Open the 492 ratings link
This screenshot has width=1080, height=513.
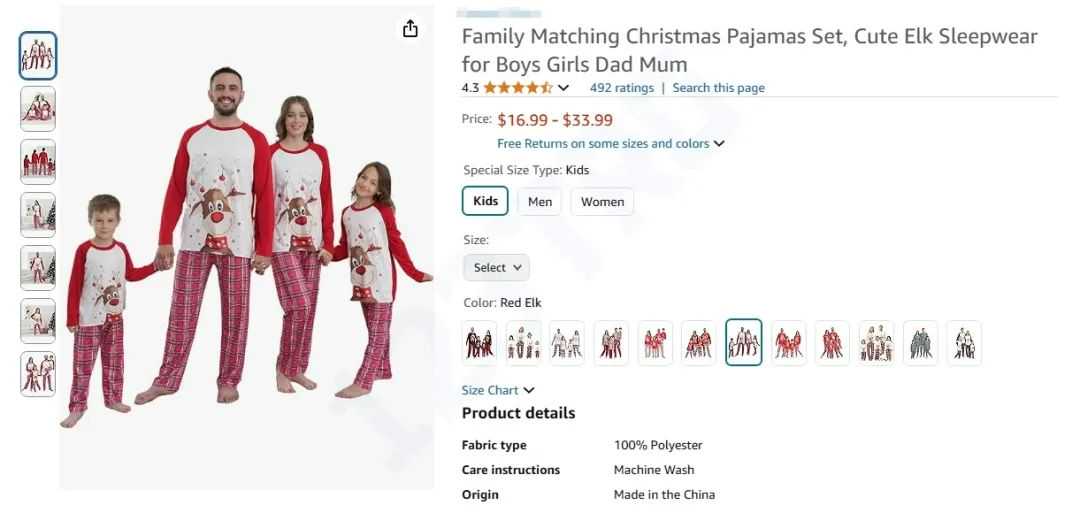[622, 88]
